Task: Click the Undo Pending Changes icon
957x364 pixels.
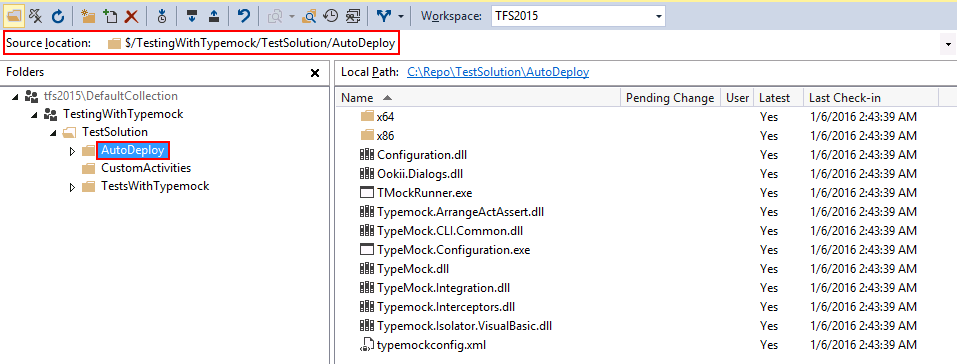Action: click(244, 16)
